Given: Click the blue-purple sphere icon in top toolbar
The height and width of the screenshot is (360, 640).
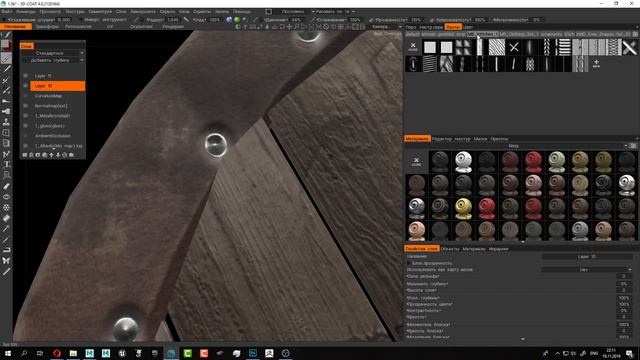Looking at the screenshot, I should 229,20.
